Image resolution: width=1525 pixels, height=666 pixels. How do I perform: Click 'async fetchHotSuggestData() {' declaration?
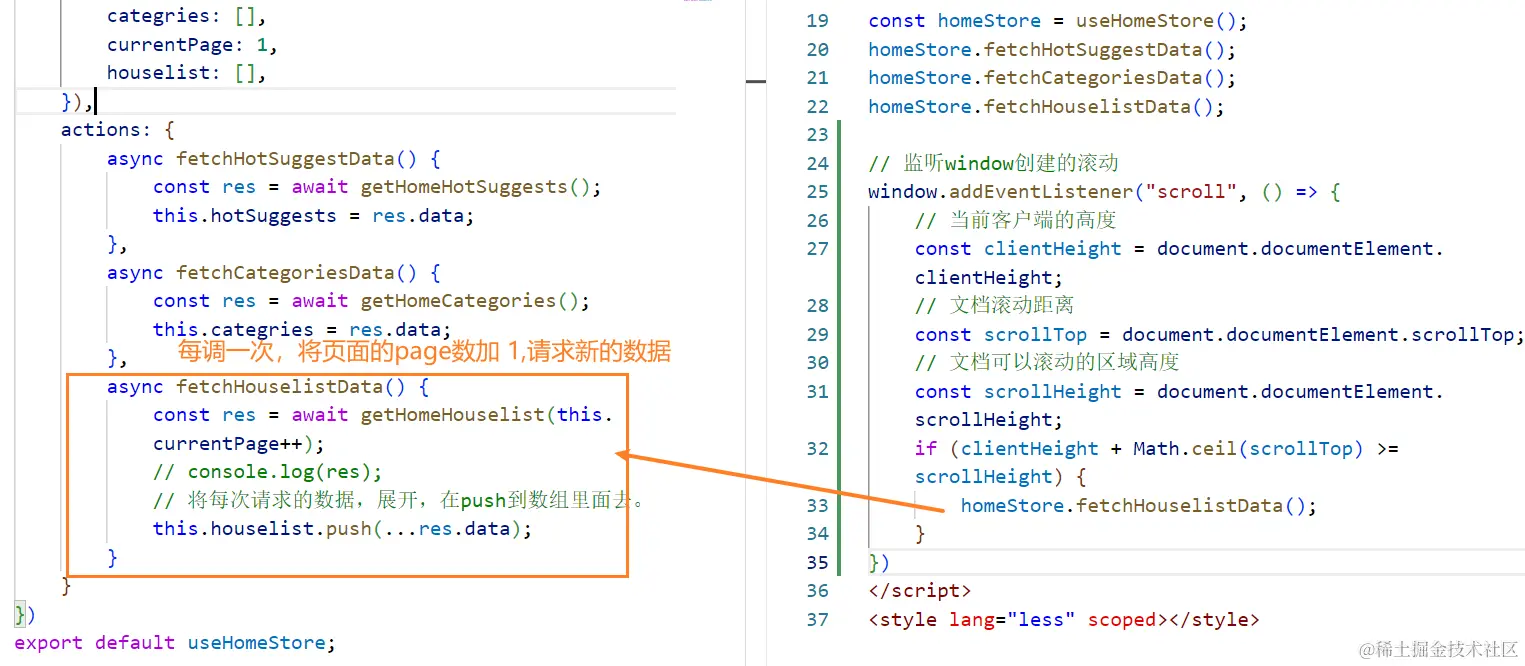click(274, 158)
